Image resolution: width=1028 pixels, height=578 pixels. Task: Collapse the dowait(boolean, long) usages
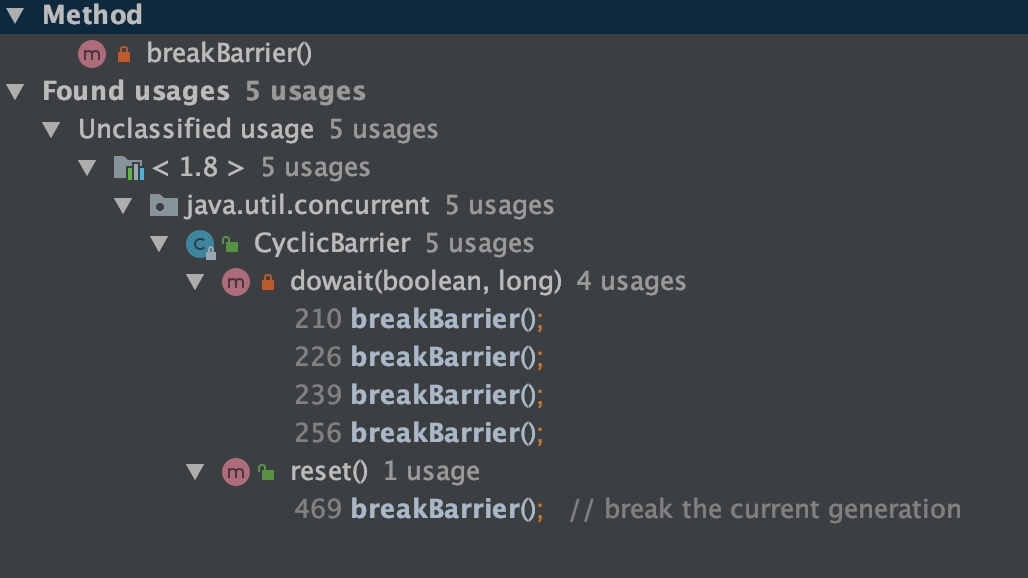[196, 282]
